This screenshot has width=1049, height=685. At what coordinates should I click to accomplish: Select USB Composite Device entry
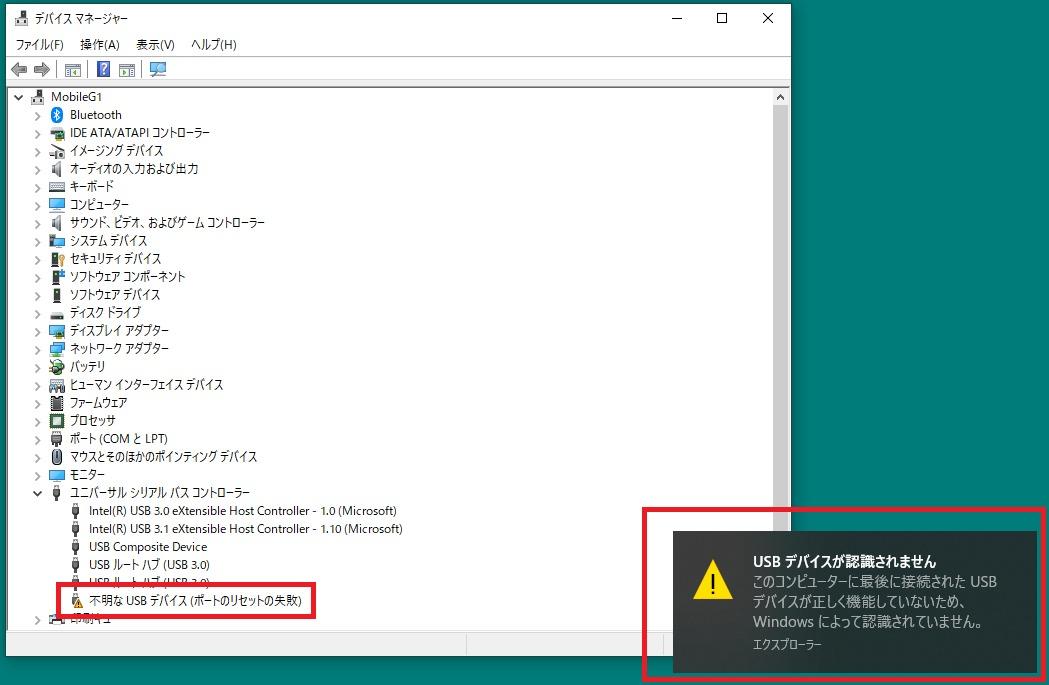click(x=148, y=547)
